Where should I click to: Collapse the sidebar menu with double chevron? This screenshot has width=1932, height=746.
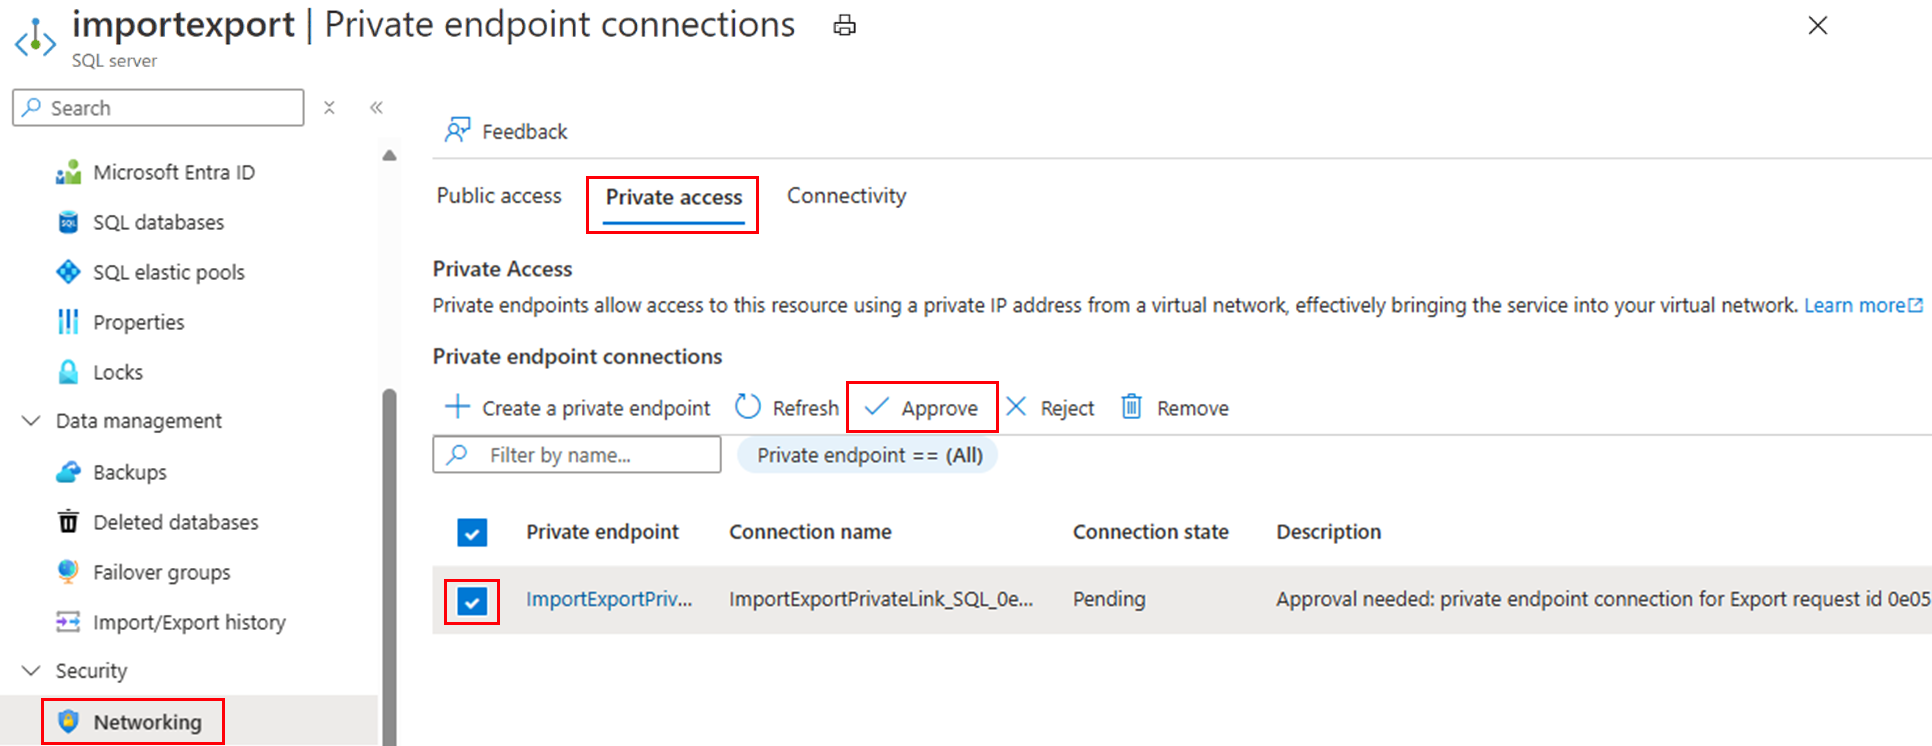(376, 108)
